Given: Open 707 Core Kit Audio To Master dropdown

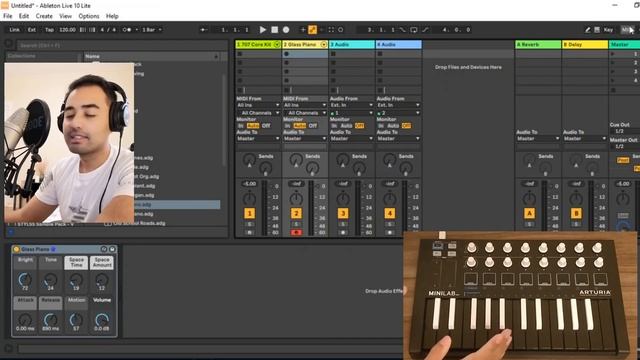Looking at the screenshot, I should [x=258, y=139].
